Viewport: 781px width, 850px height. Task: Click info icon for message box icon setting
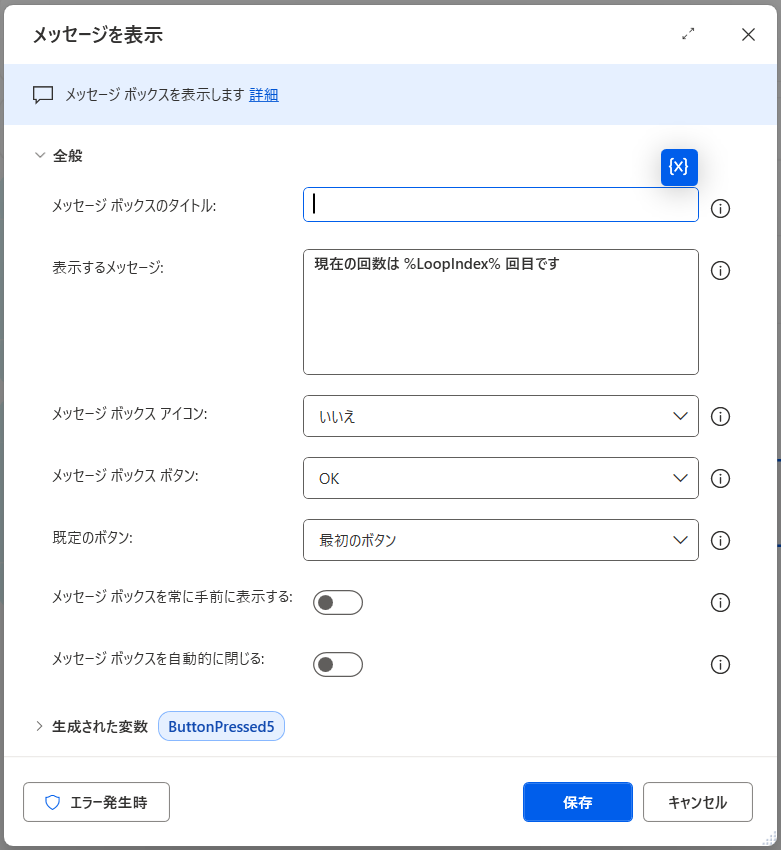tap(720, 417)
